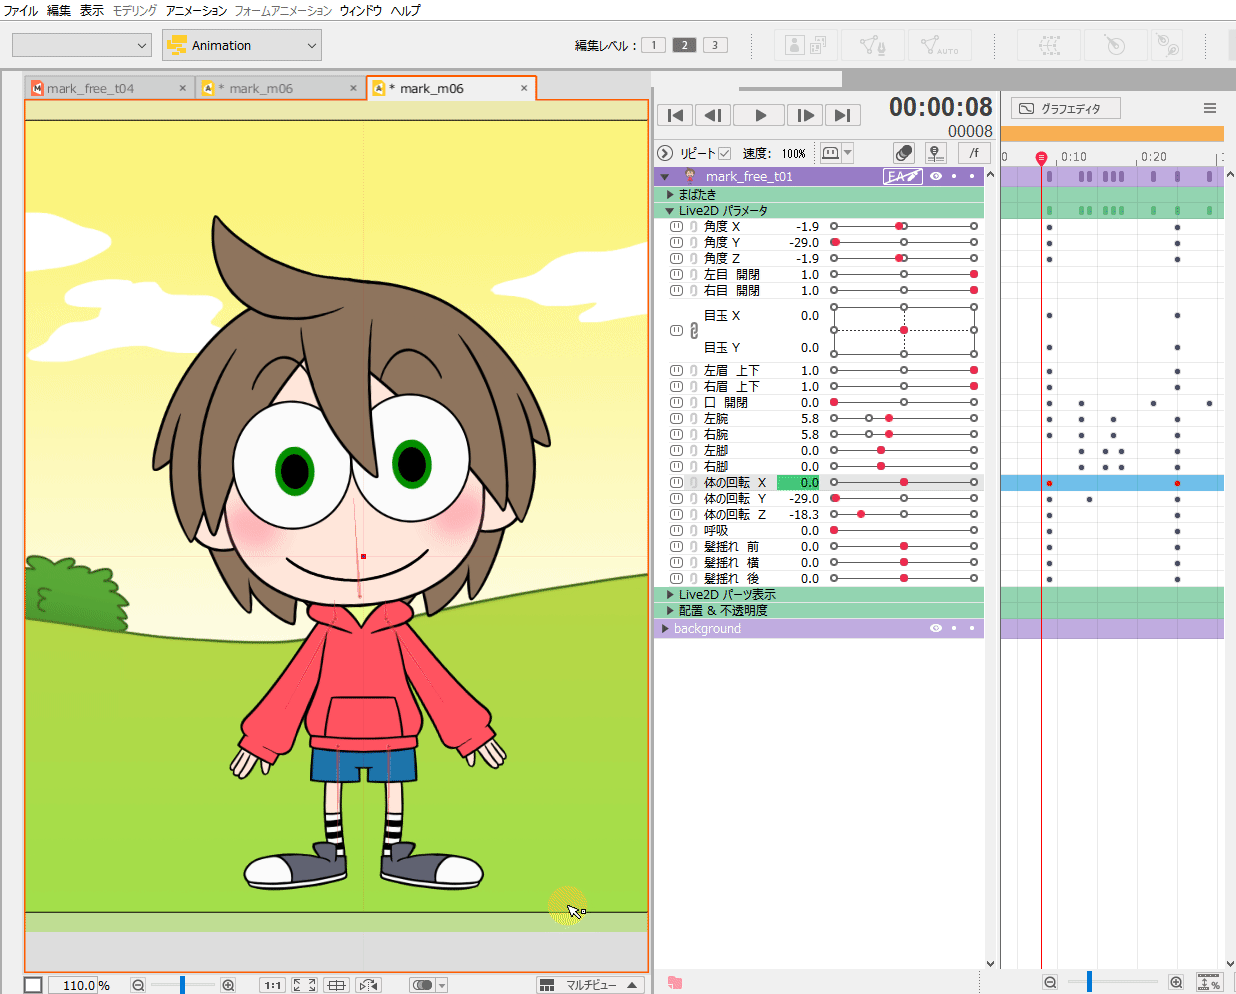Step forward one frame

point(804,115)
